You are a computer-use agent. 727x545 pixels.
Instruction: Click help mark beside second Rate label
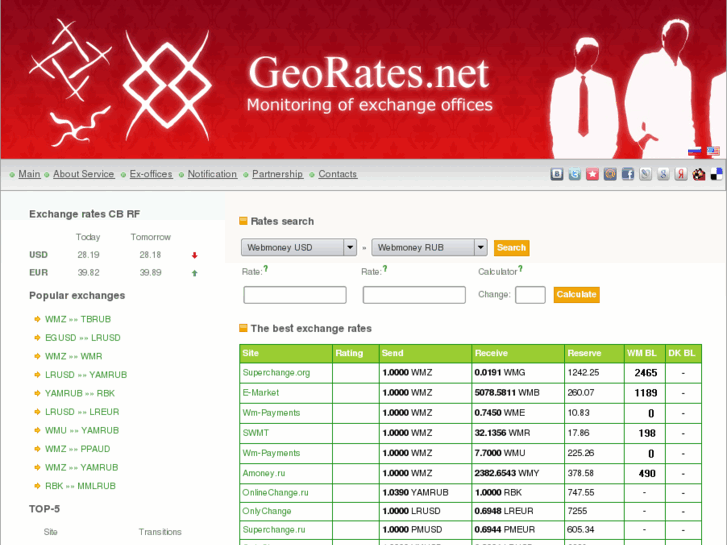coord(385,269)
